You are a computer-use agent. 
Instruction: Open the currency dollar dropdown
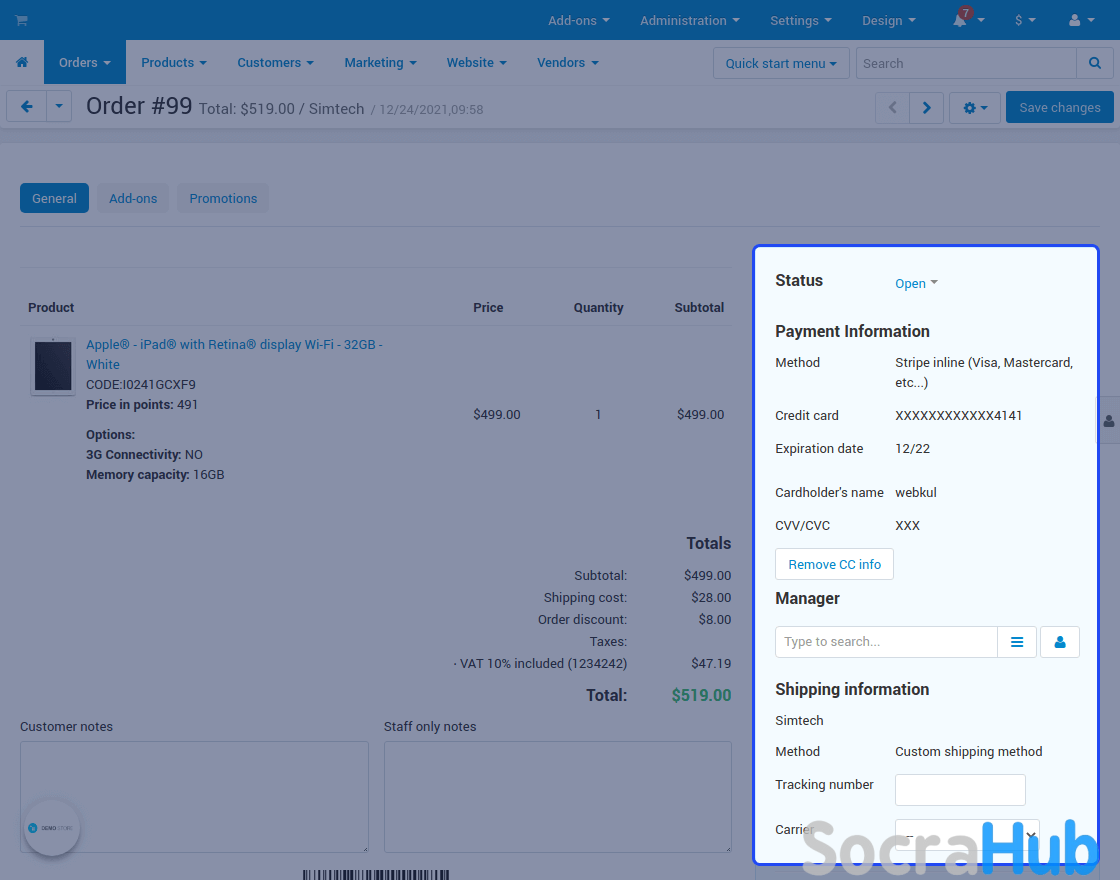pos(1025,20)
